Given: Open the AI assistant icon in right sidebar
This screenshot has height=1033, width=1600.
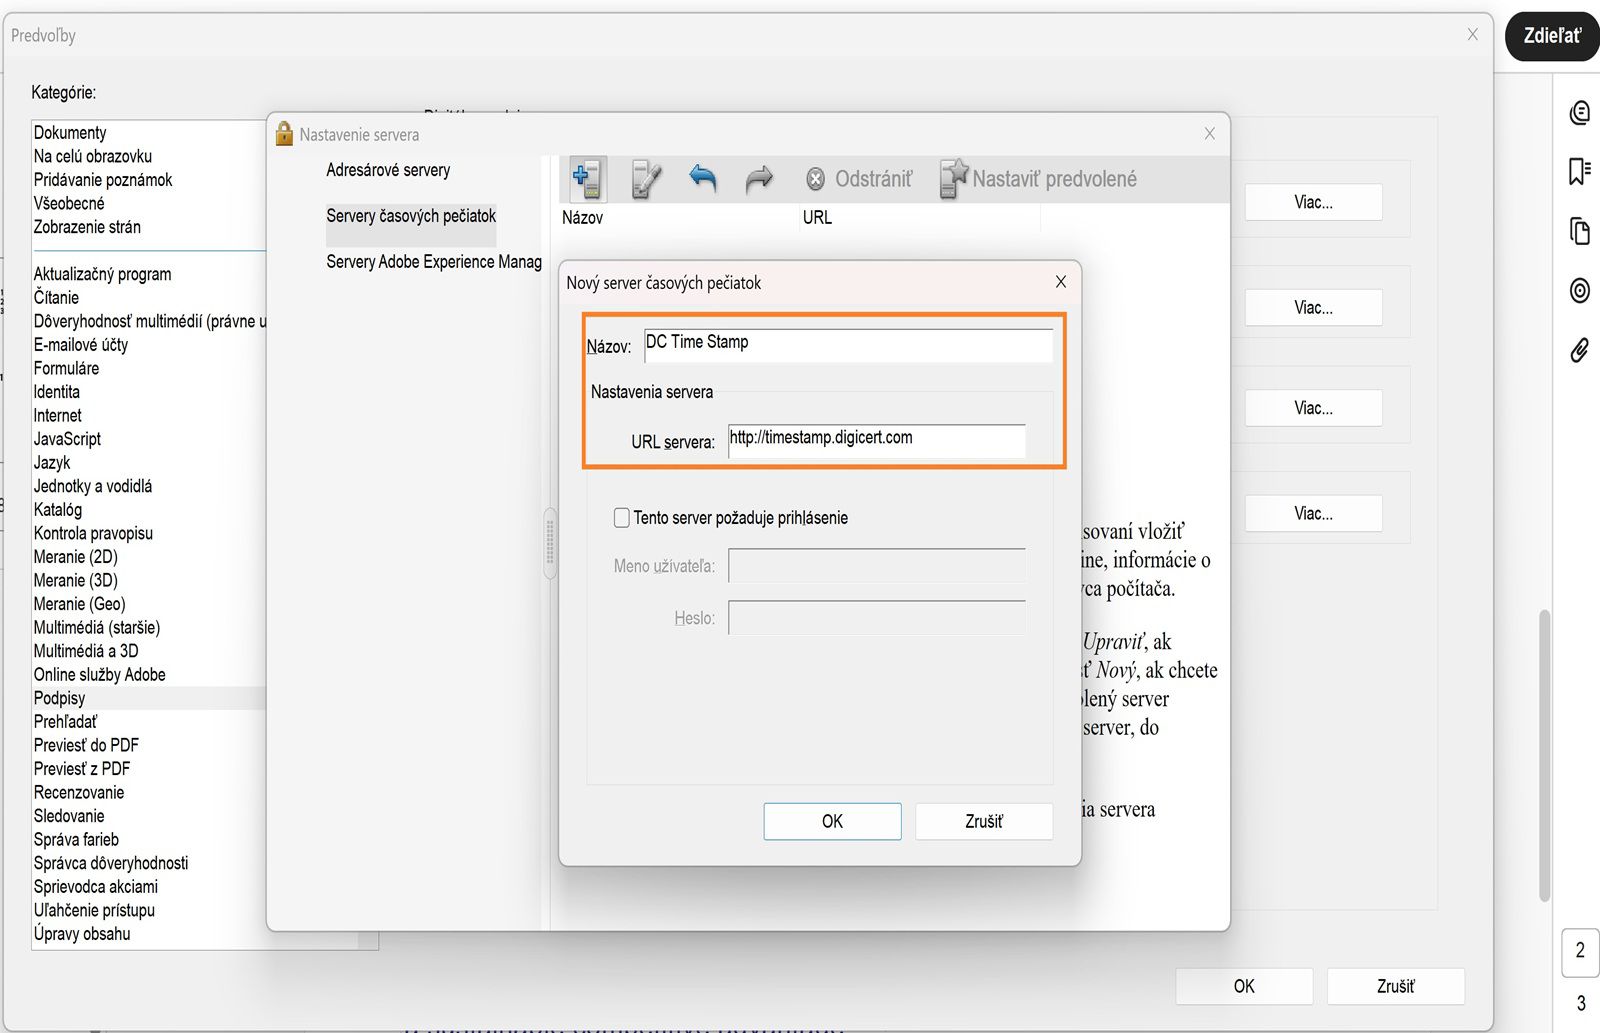Looking at the screenshot, I should (1579, 113).
